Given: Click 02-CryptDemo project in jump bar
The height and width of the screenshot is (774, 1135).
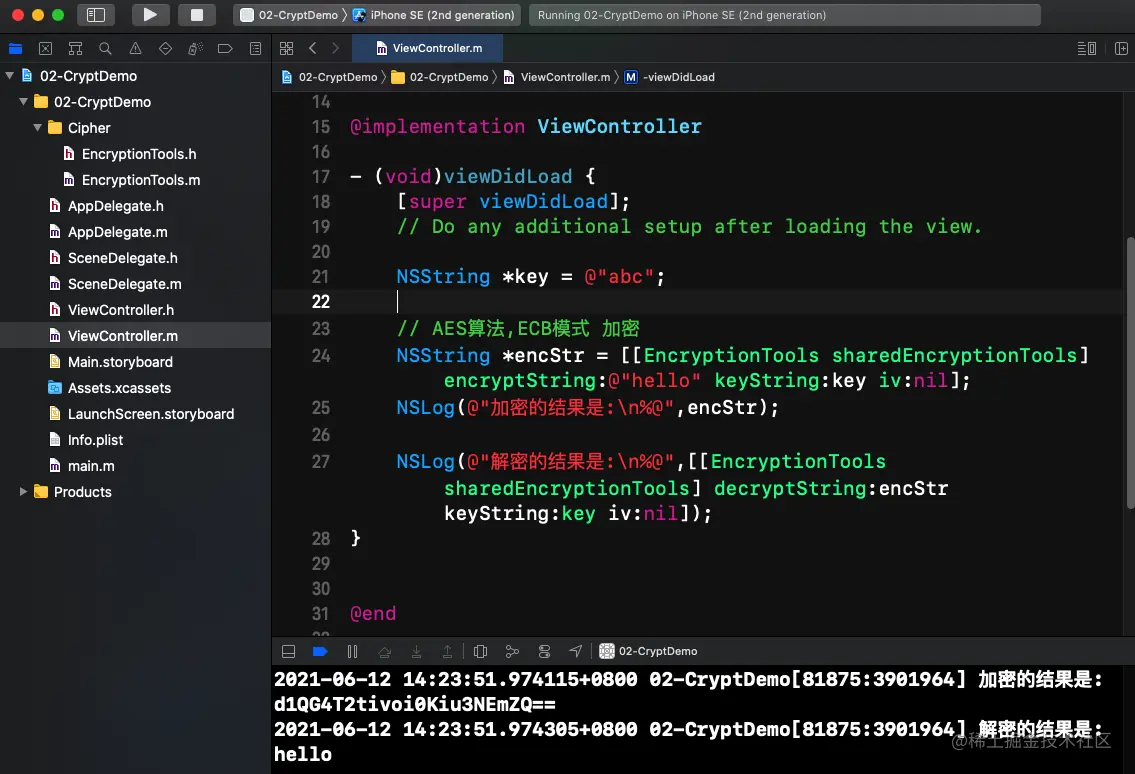Looking at the screenshot, I should pyautogui.click(x=329, y=77).
